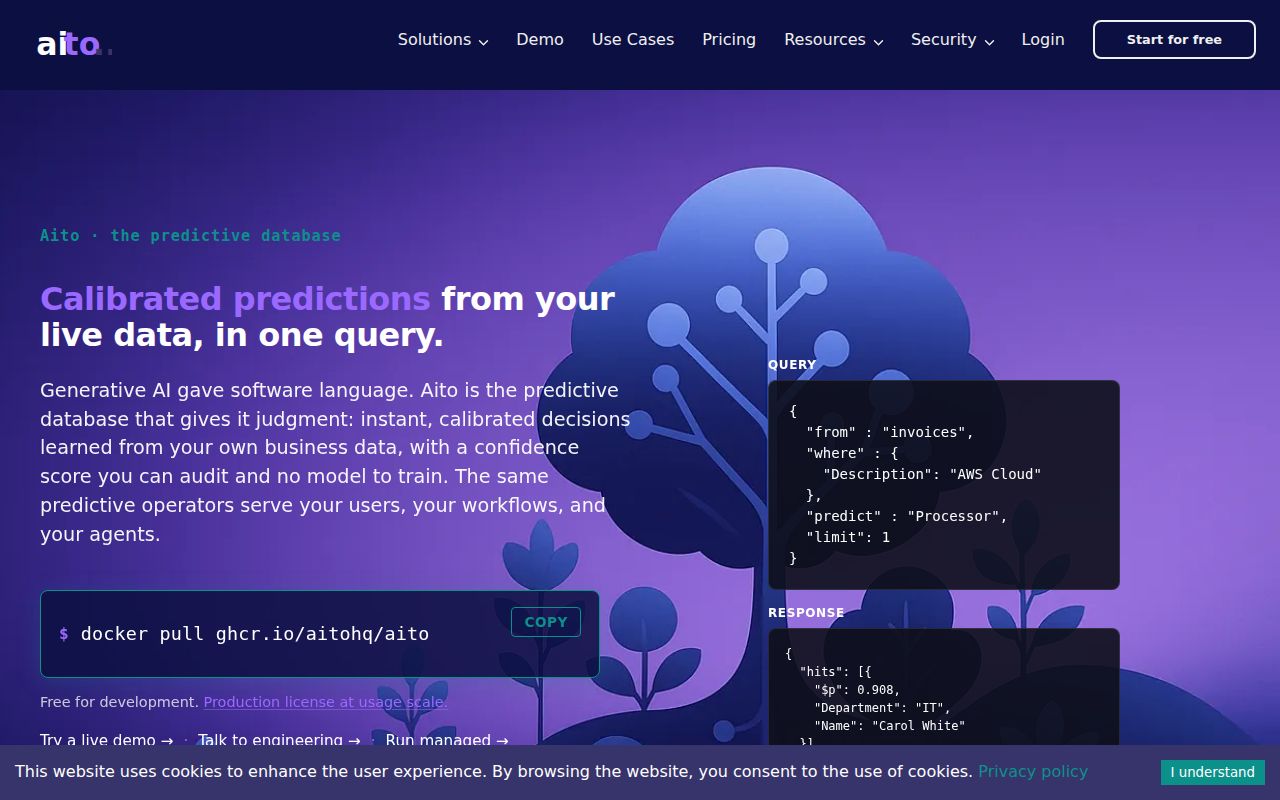
Task: Open the Login page
Action: [x=1043, y=40]
